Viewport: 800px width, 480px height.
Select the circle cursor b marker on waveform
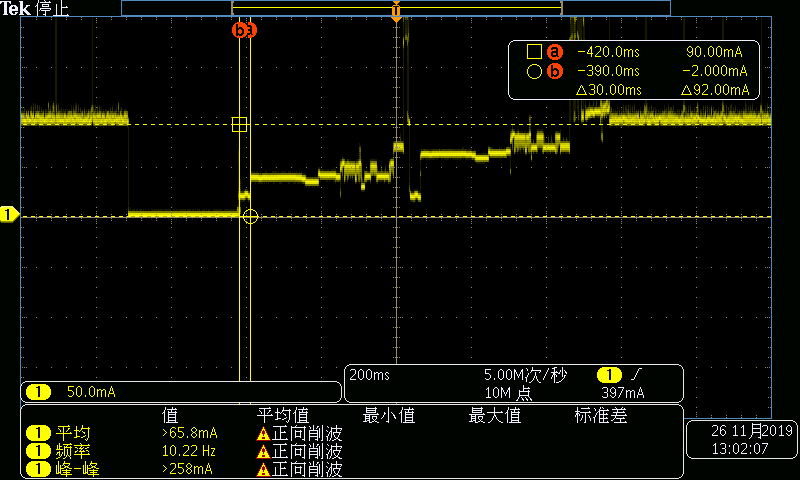[250, 217]
